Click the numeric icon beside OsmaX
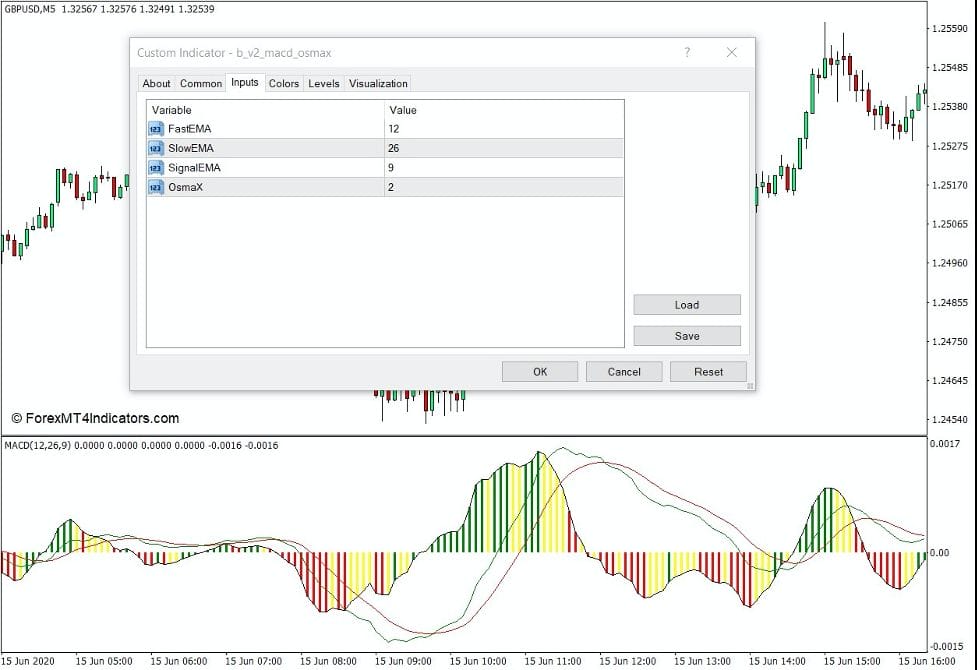The image size is (977, 670). (x=156, y=187)
